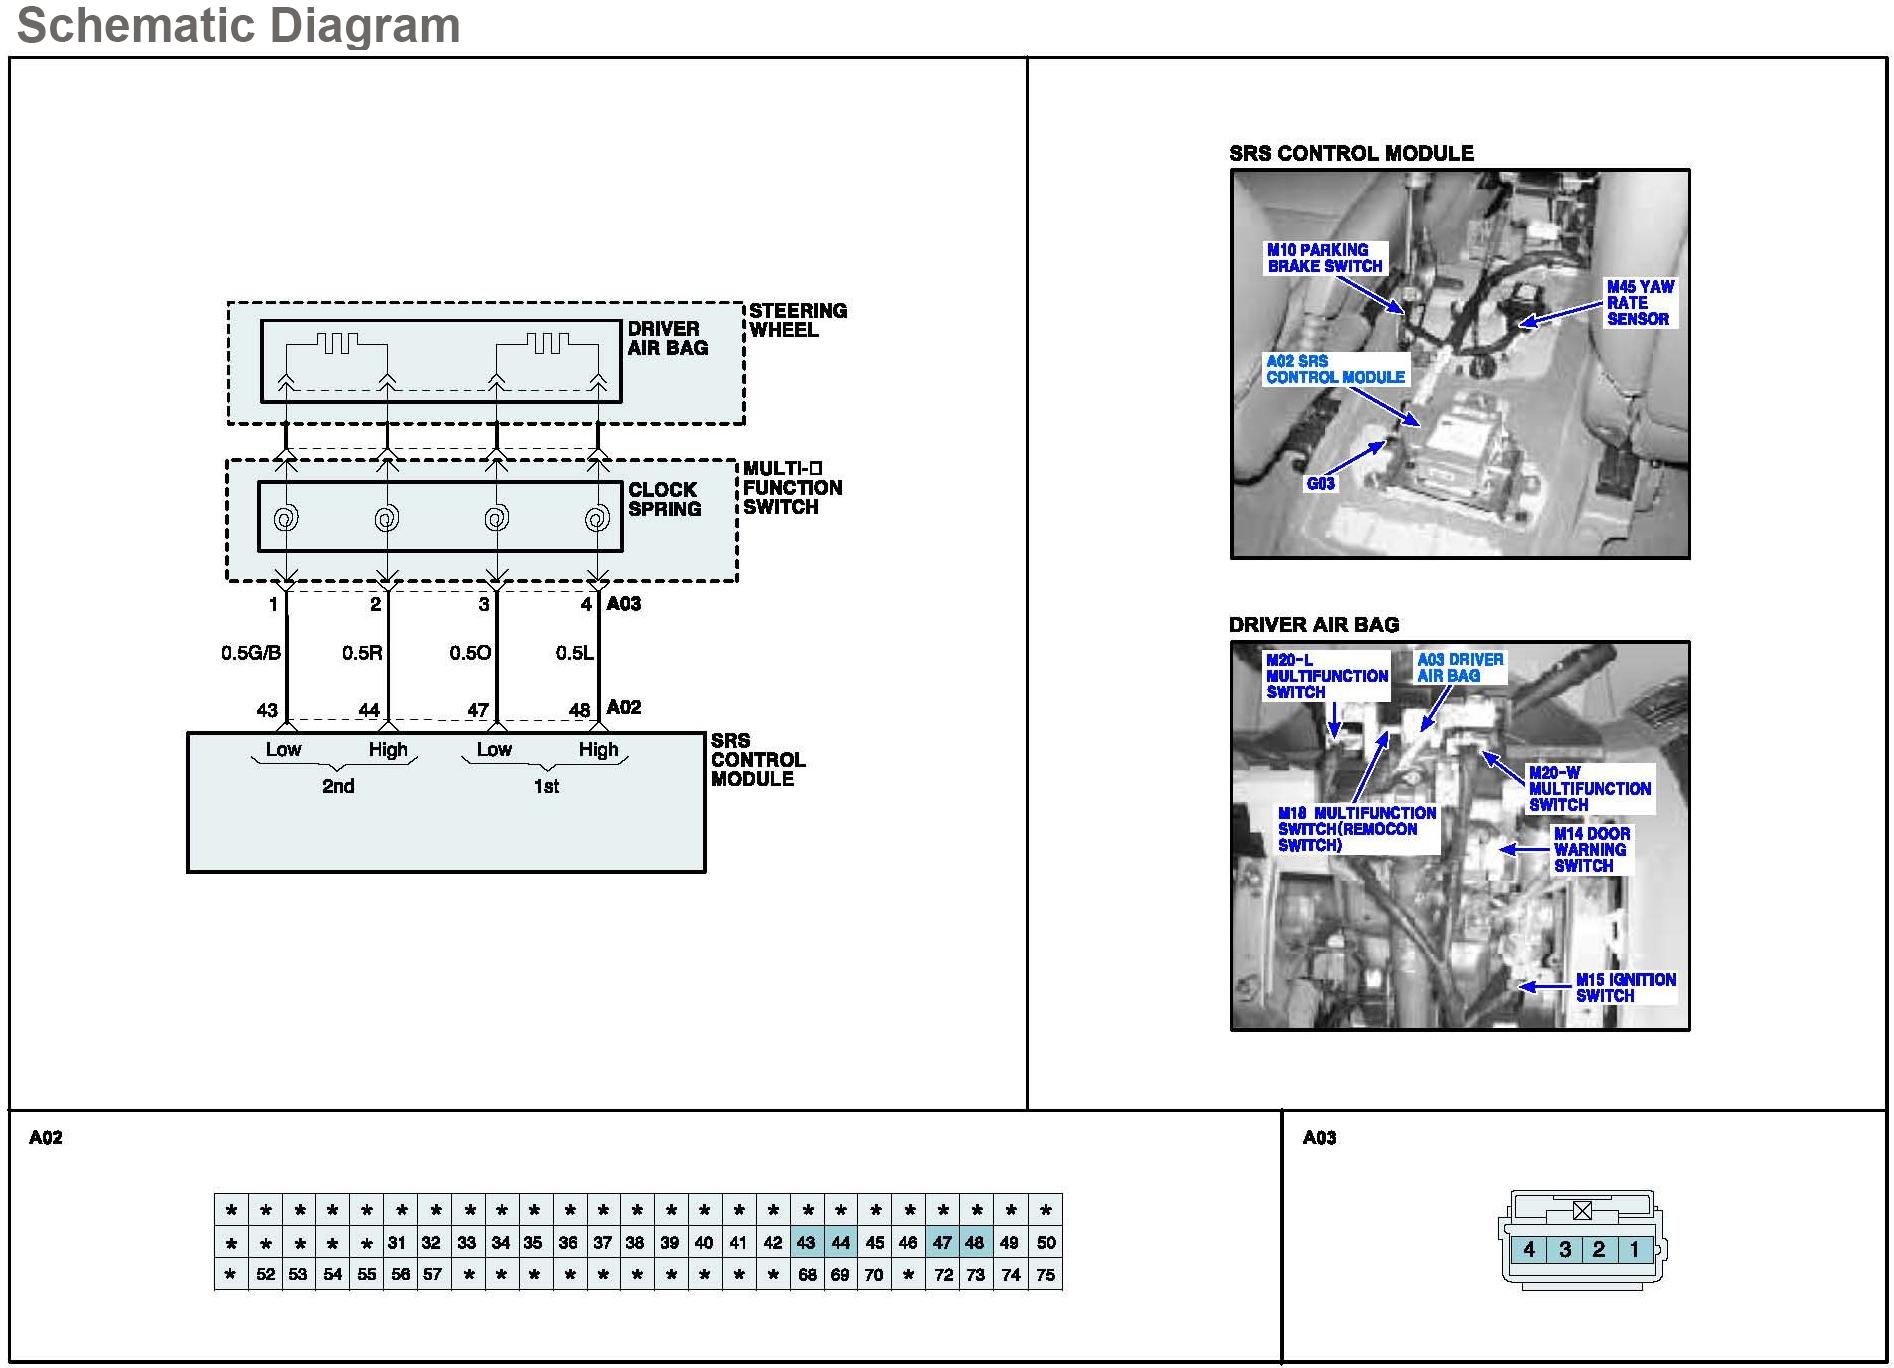Image resolution: width=1894 pixels, height=1368 pixels.
Task: Click the M14 Door Warning Switch label
Action: click(1591, 850)
